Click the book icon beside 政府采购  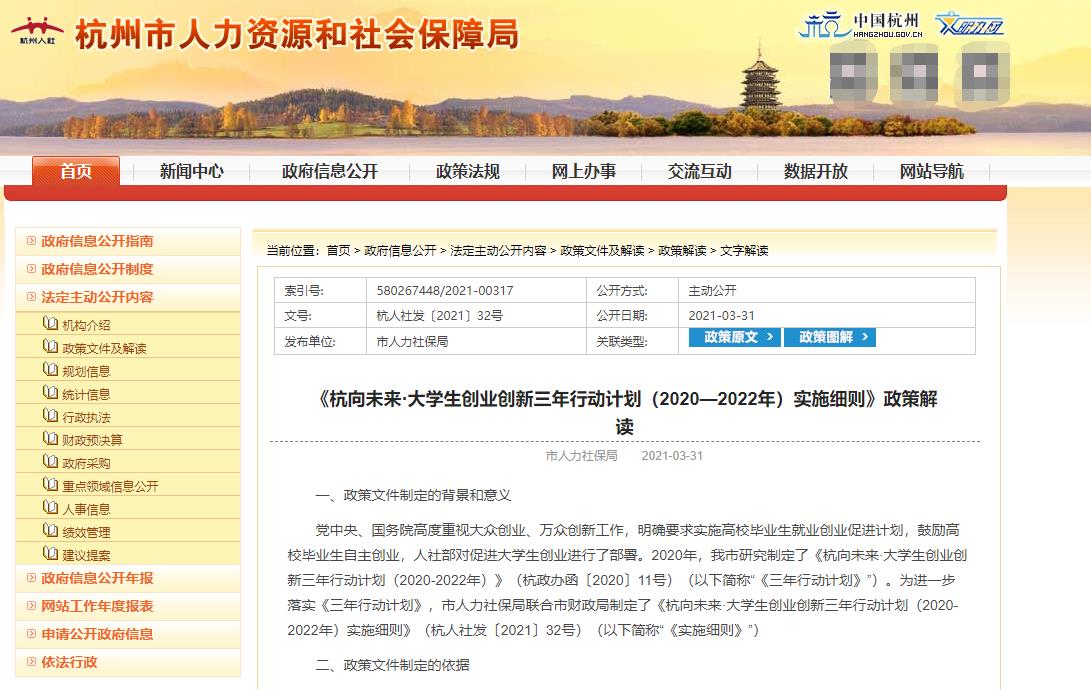[51, 462]
